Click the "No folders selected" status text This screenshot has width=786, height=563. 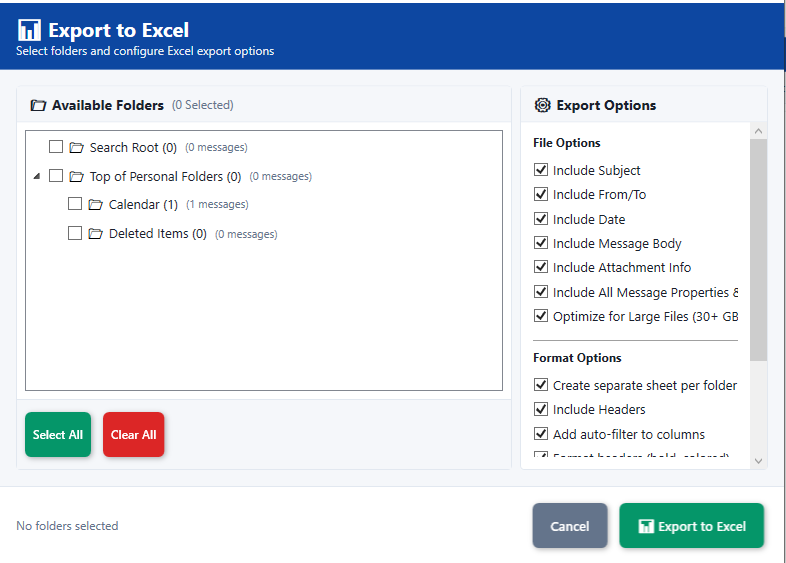(67, 526)
